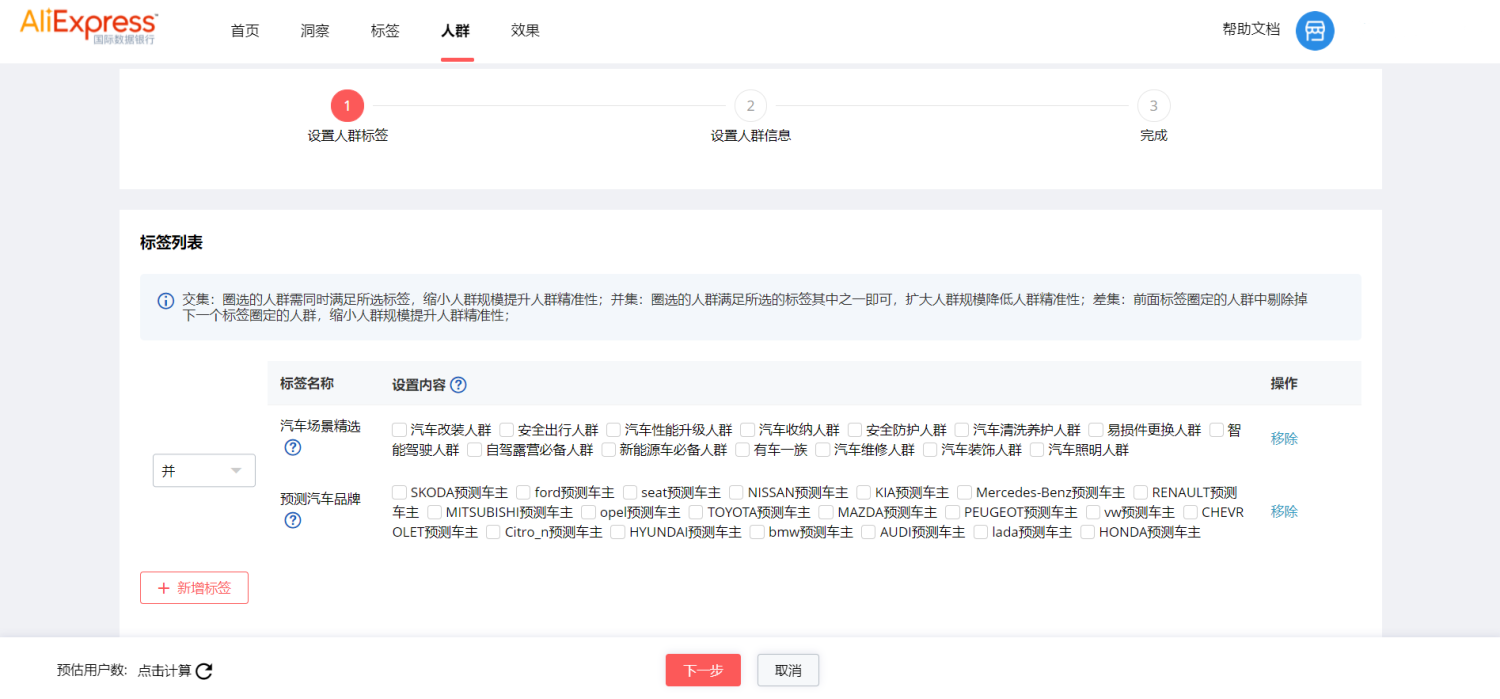Screen dimensions: 1500x699
Task: Click the refresh icon beside 点击计算
Action: click(x=204, y=671)
